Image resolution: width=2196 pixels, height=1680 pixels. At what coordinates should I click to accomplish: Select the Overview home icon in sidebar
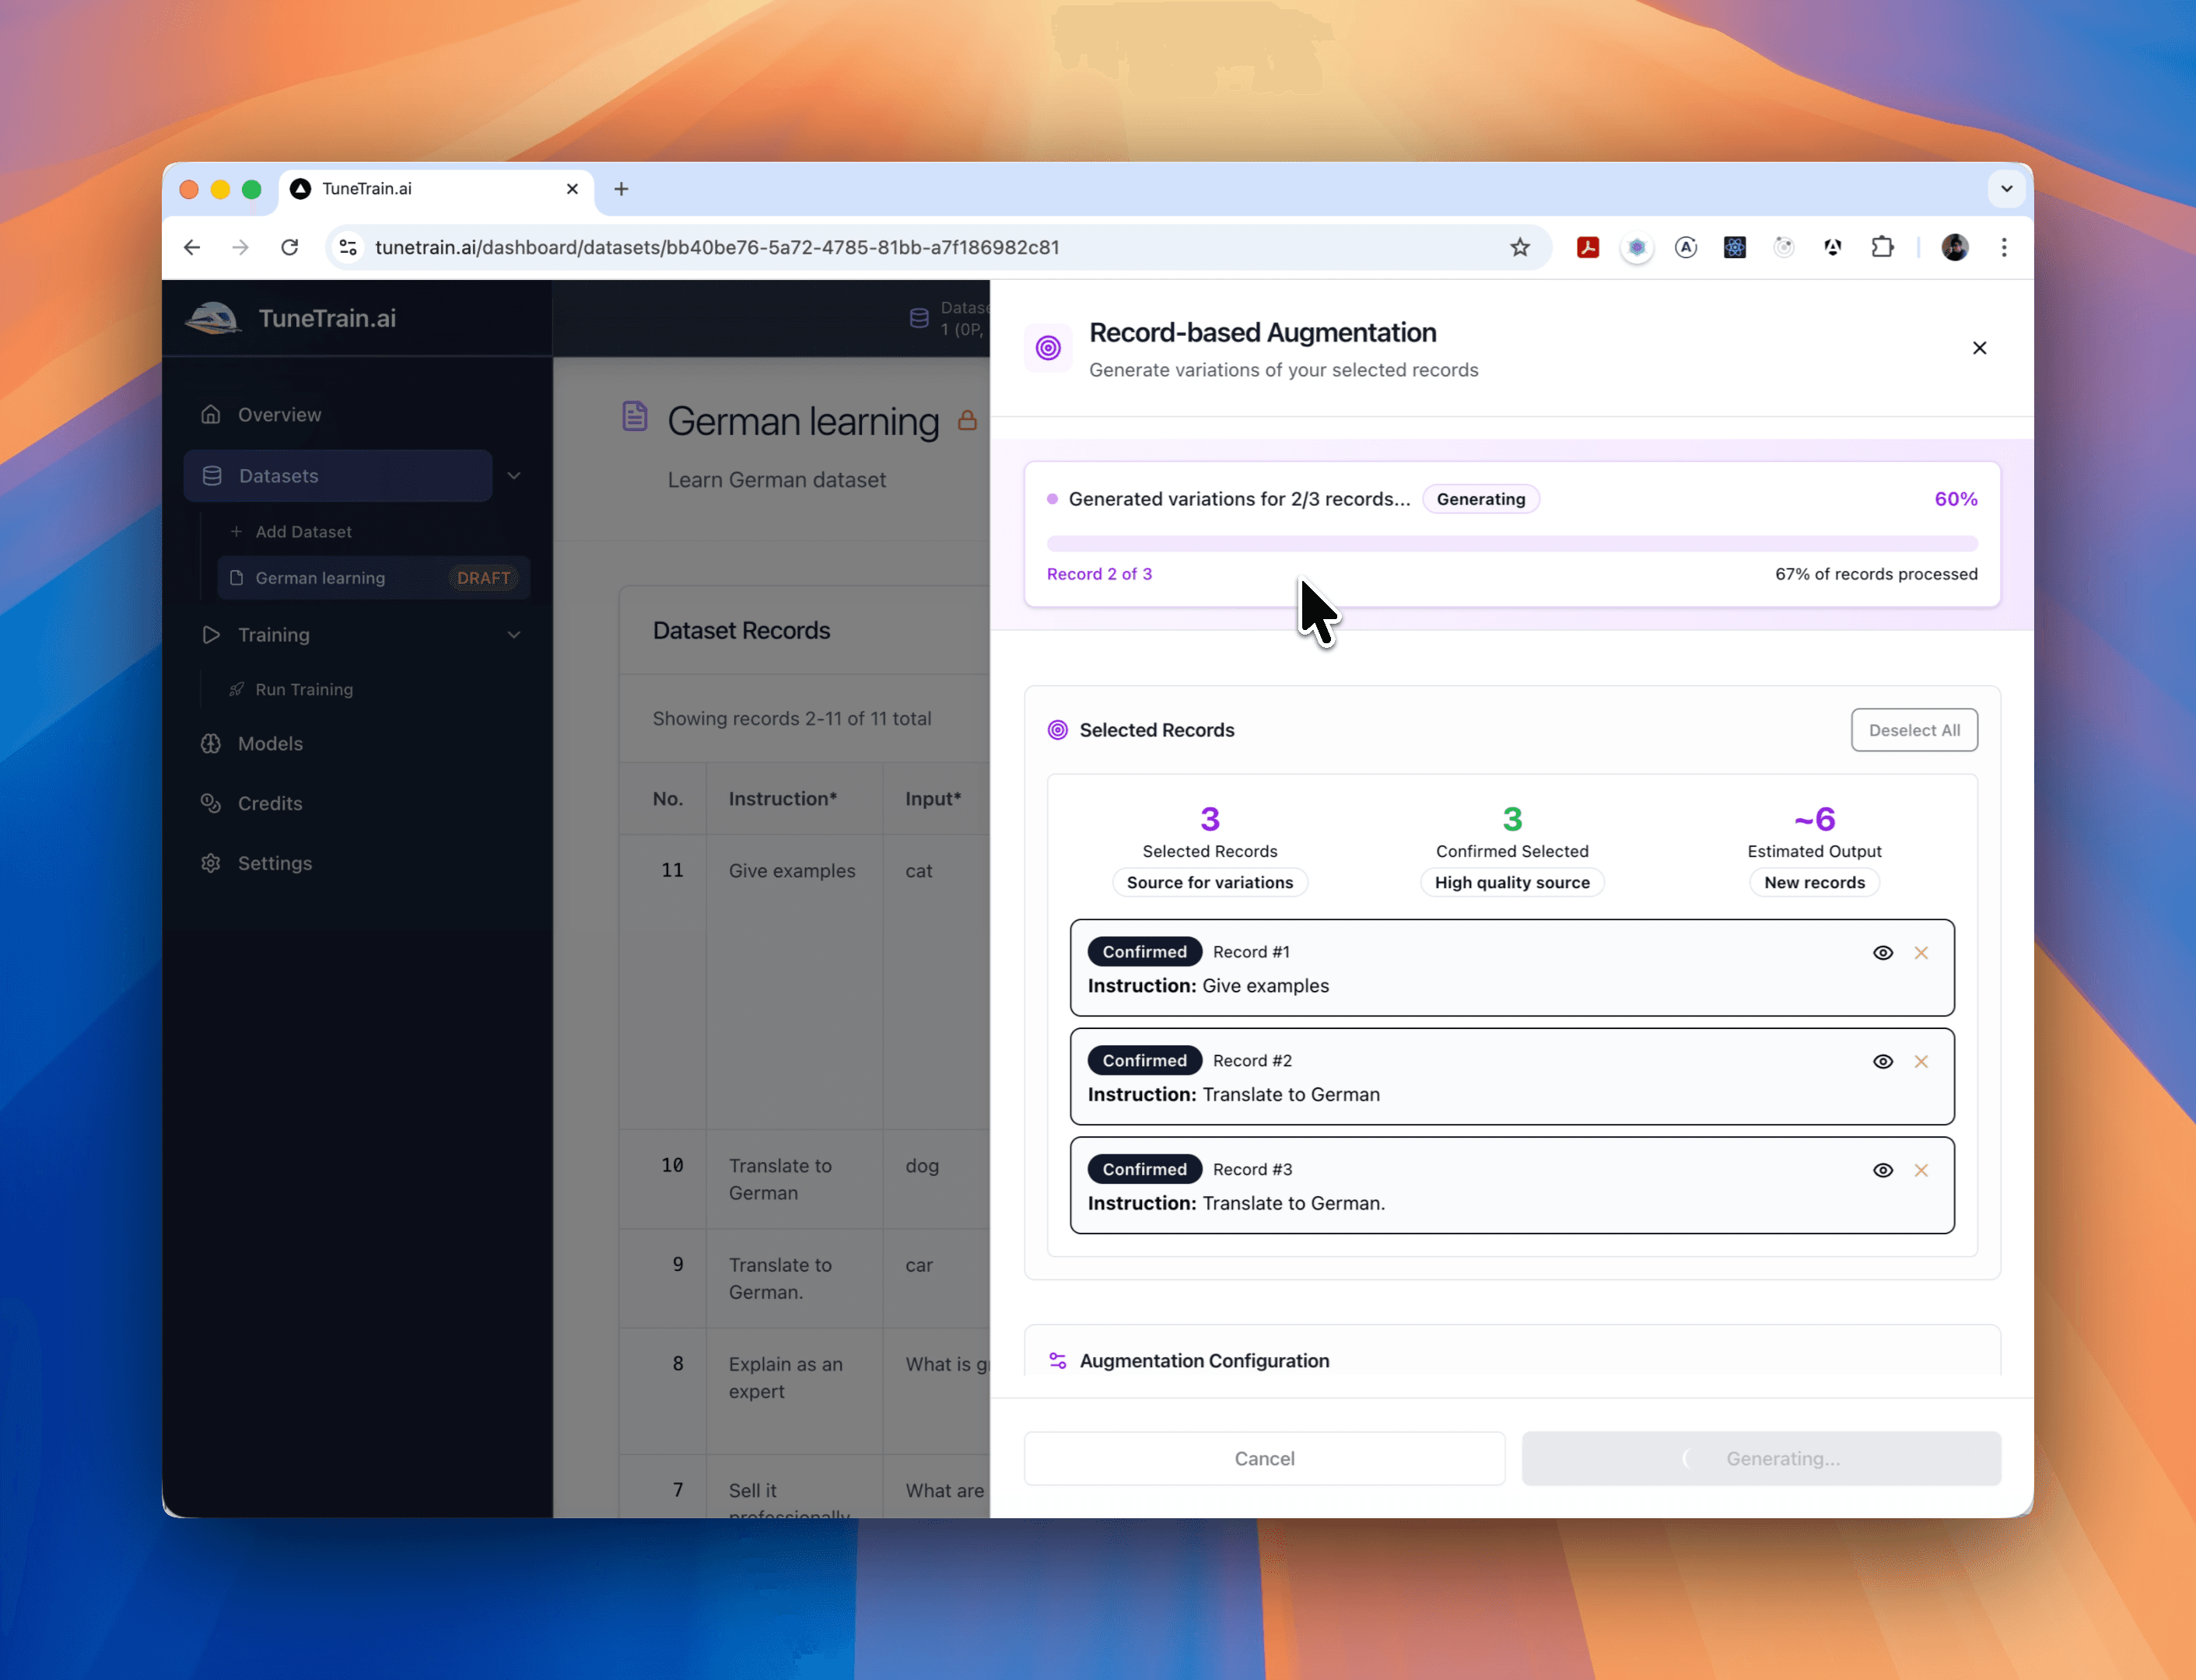coord(211,414)
